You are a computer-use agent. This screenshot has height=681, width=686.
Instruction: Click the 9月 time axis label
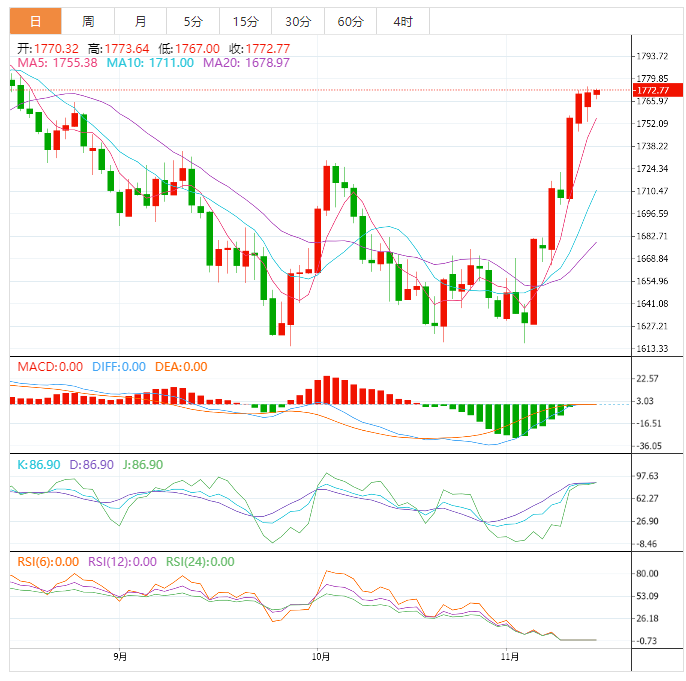pos(119,657)
